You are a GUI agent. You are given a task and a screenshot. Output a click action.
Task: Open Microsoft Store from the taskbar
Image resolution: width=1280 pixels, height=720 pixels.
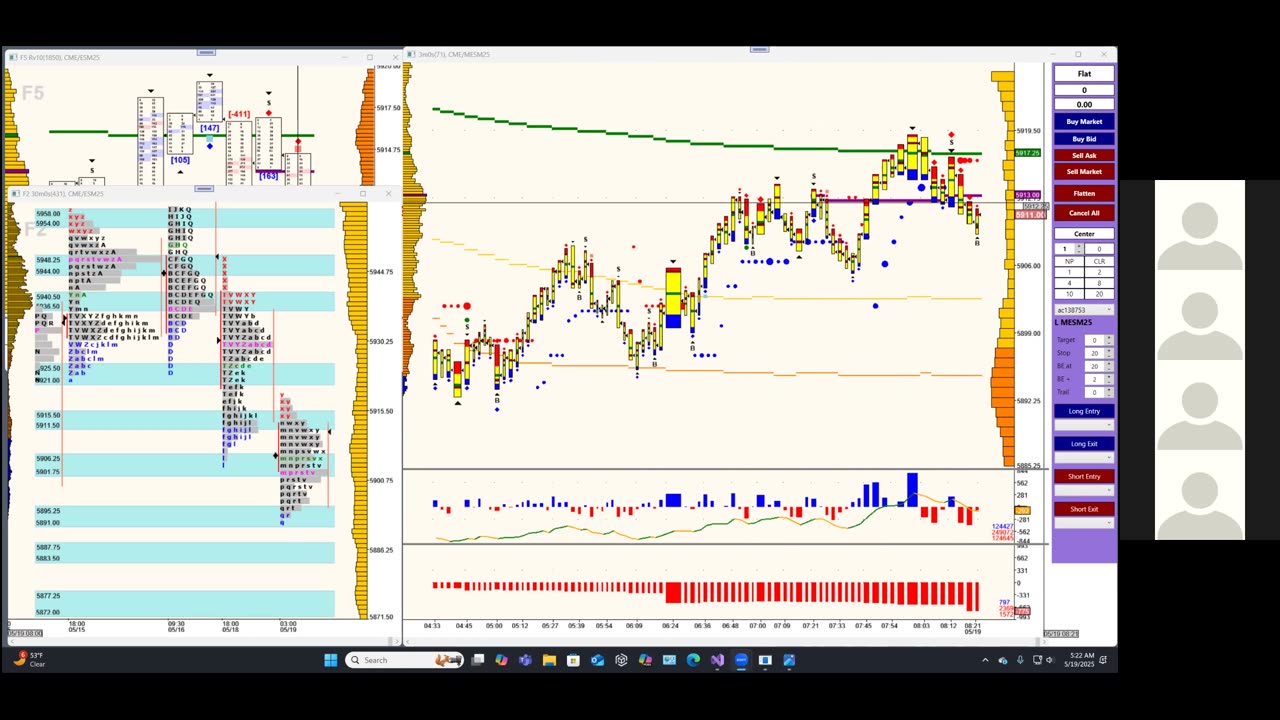click(573, 660)
